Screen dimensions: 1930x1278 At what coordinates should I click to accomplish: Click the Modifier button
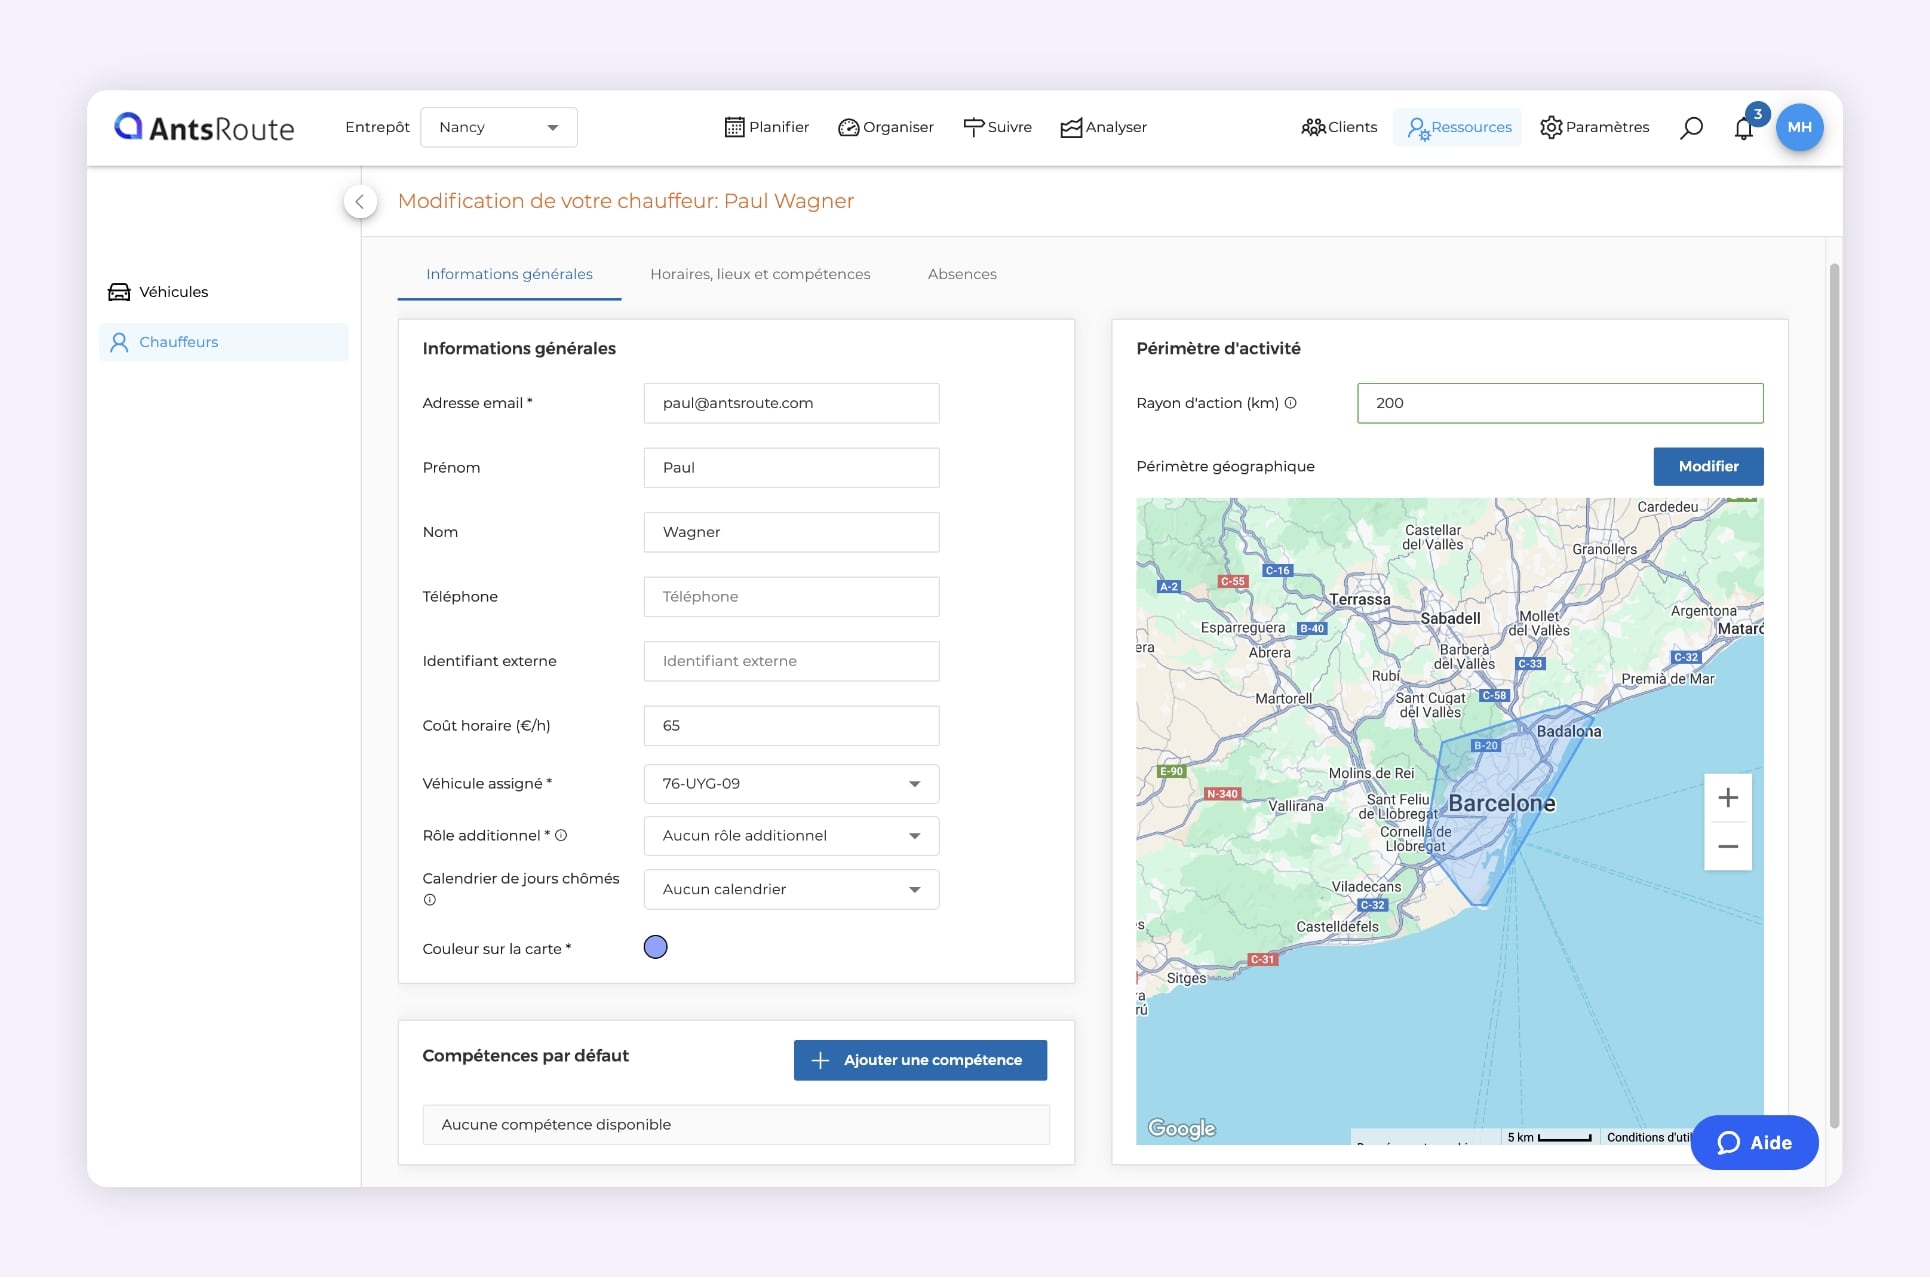1707,467
